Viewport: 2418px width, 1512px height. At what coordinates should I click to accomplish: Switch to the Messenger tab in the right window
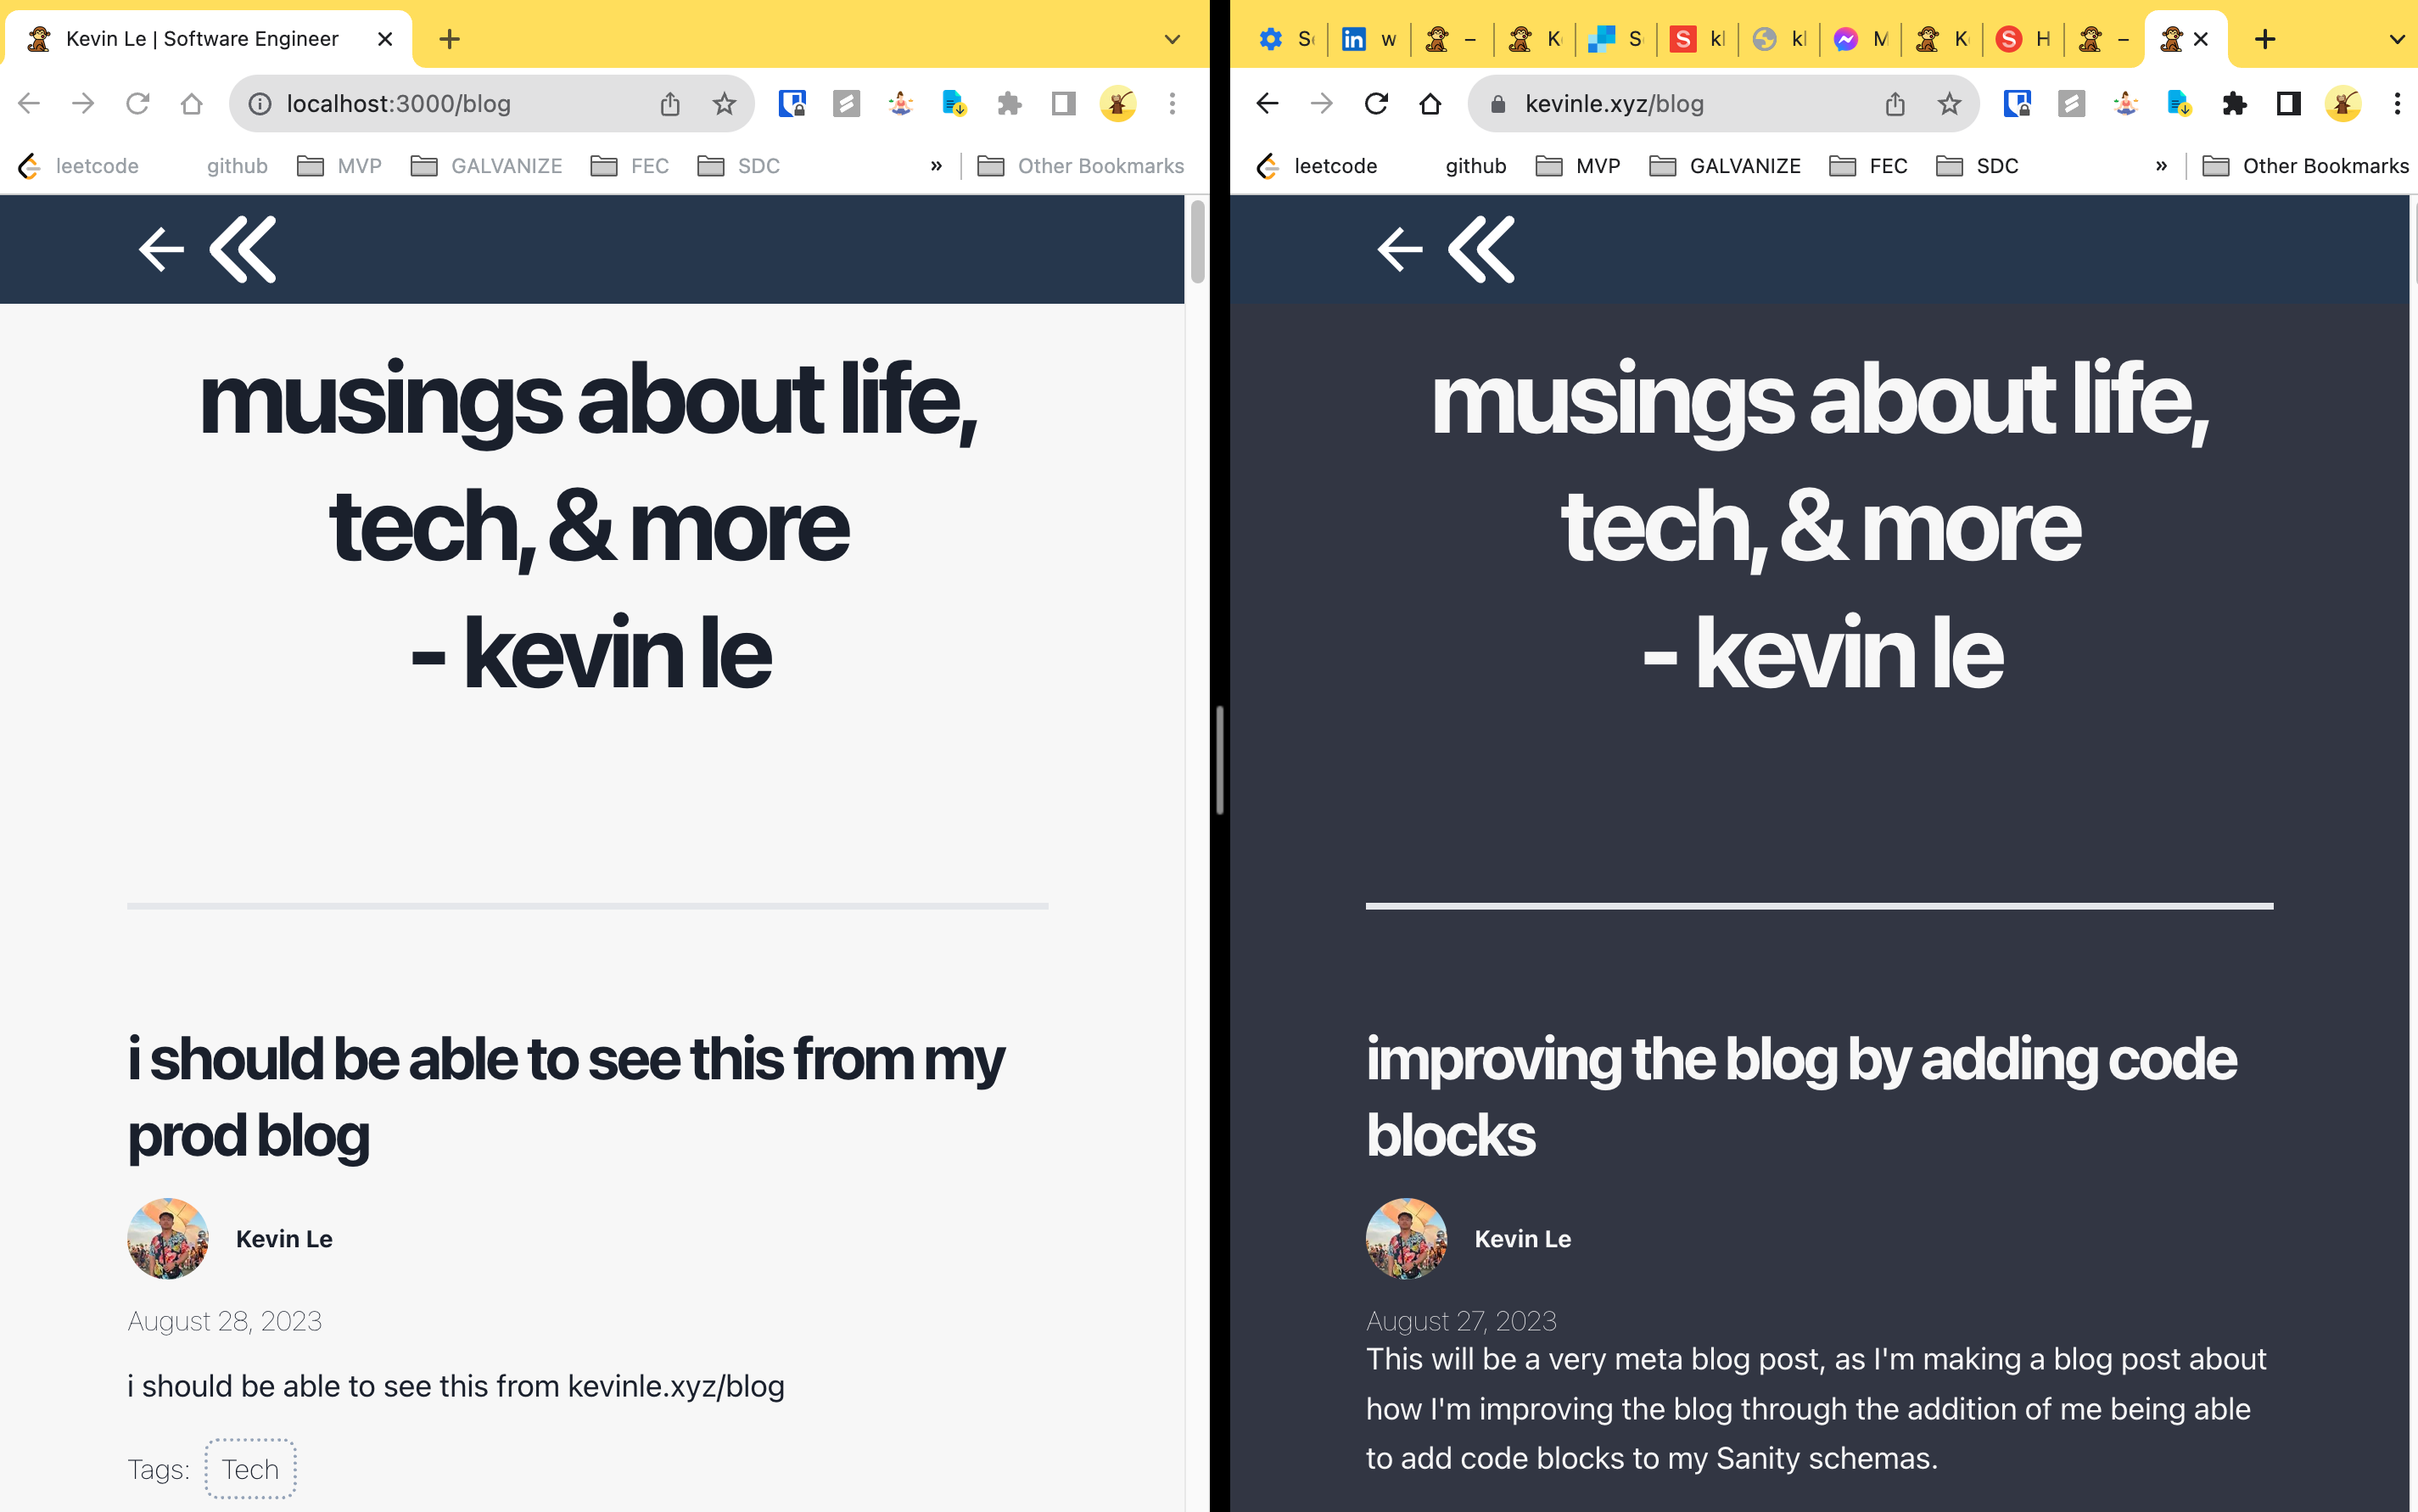[x=1860, y=40]
